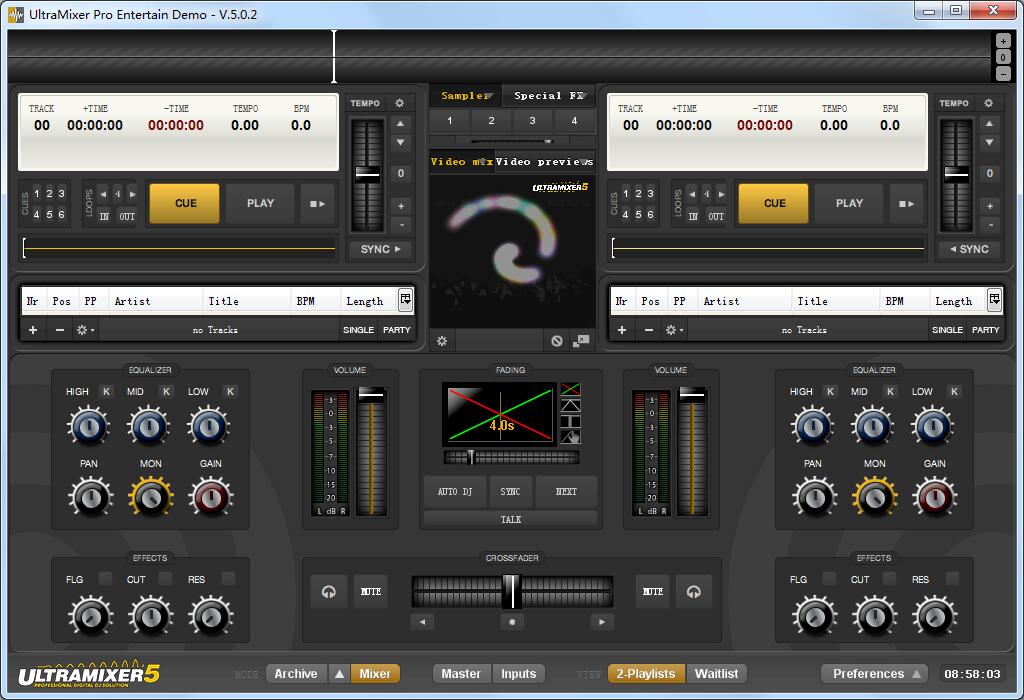Click the crossfader slider handle
The height and width of the screenshot is (700, 1024).
(511, 591)
